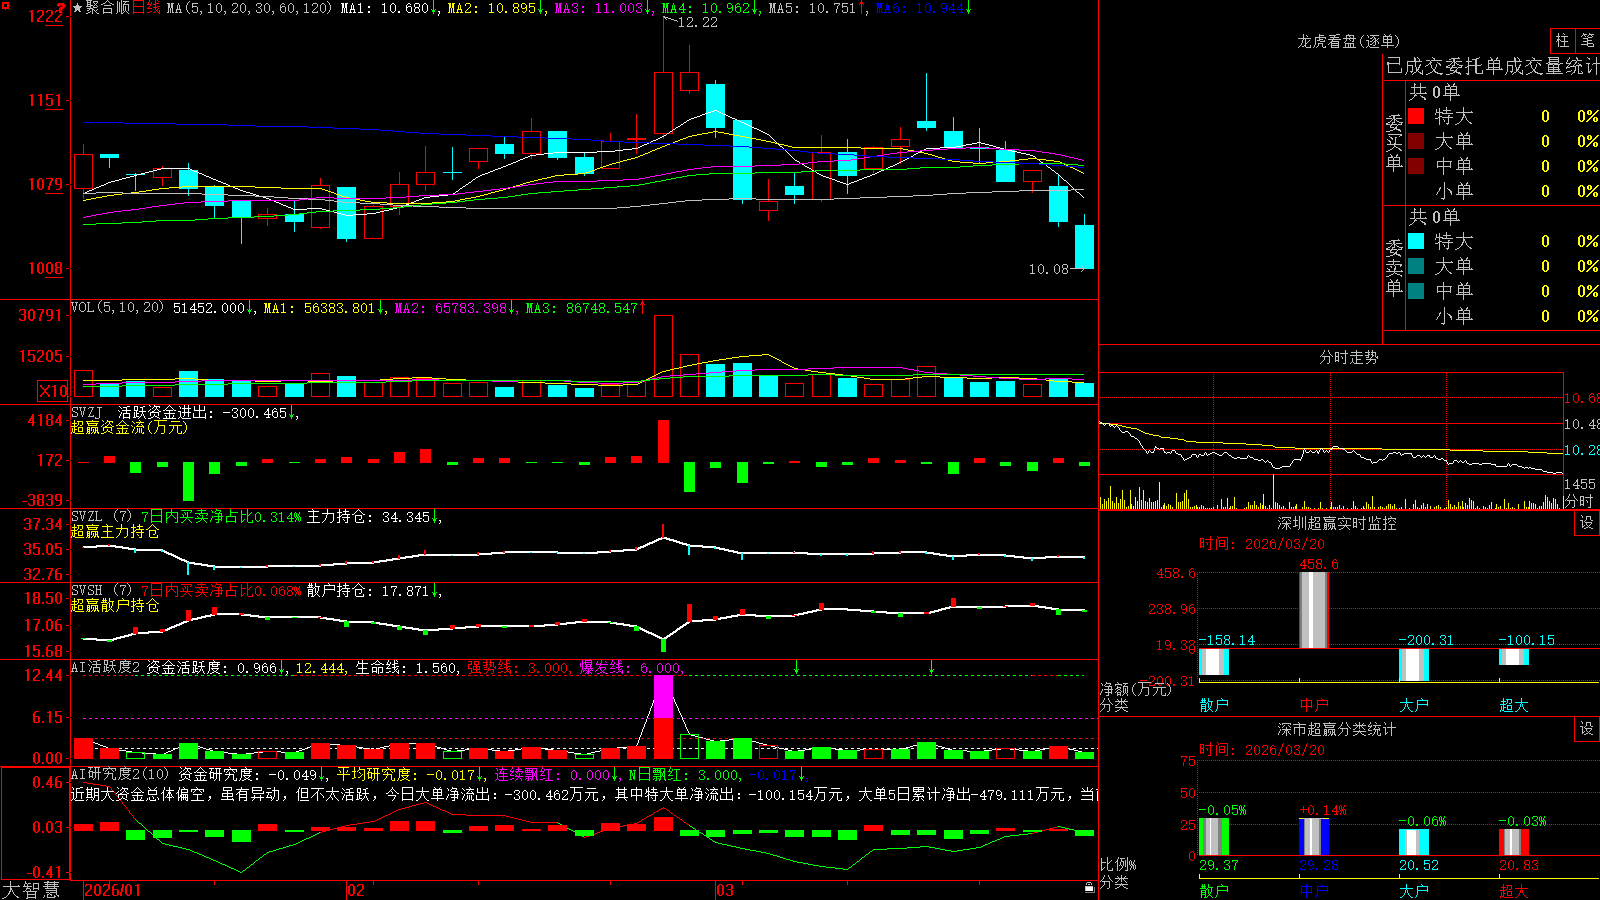Viewport: 1600px width, 900px height.
Task: Click the 超赢散户持仓 label
Action: coord(115,606)
